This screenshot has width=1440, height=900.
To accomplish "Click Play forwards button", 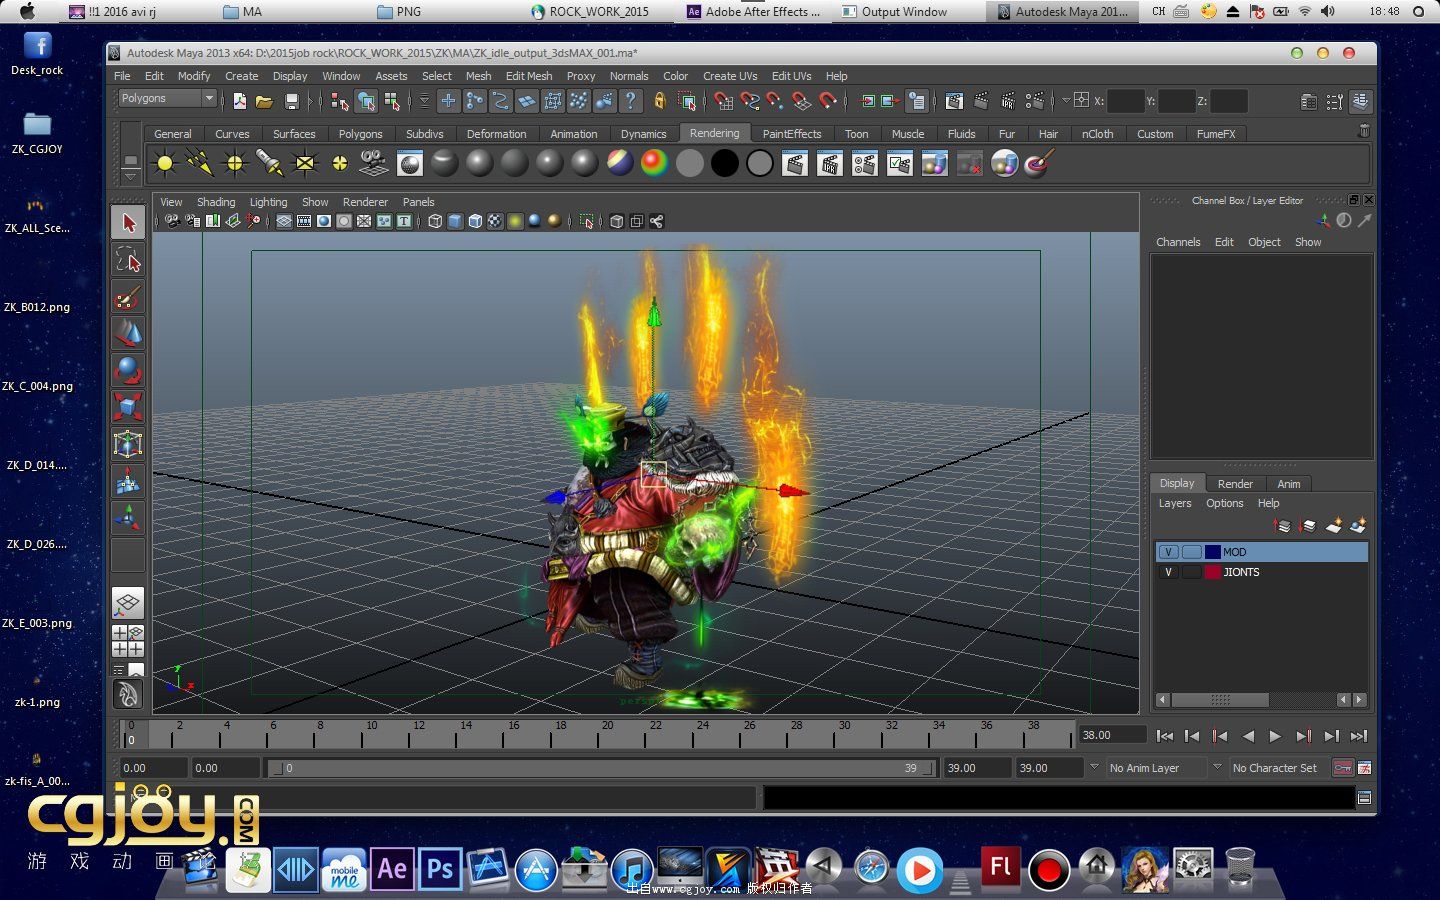I will [1275, 736].
